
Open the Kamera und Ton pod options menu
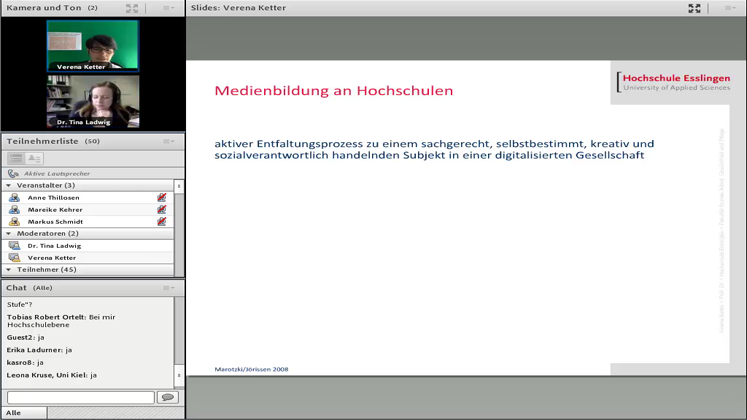pos(168,8)
